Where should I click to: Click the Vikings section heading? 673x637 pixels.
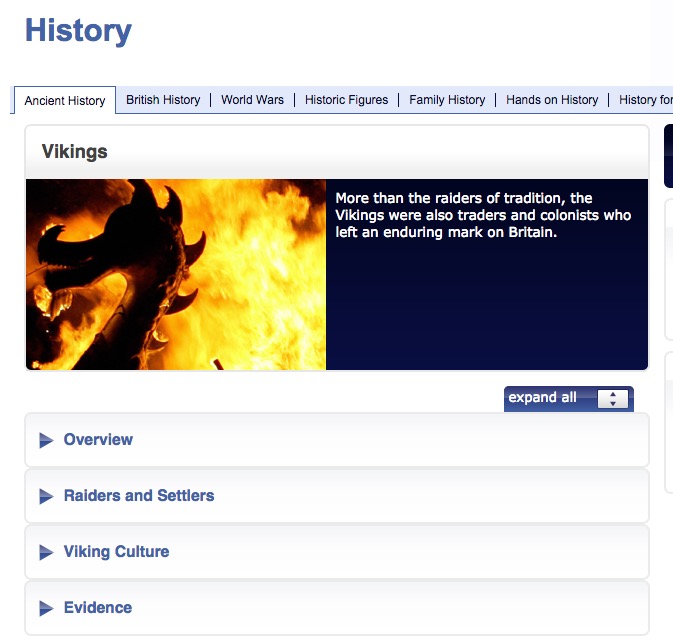(x=75, y=152)
